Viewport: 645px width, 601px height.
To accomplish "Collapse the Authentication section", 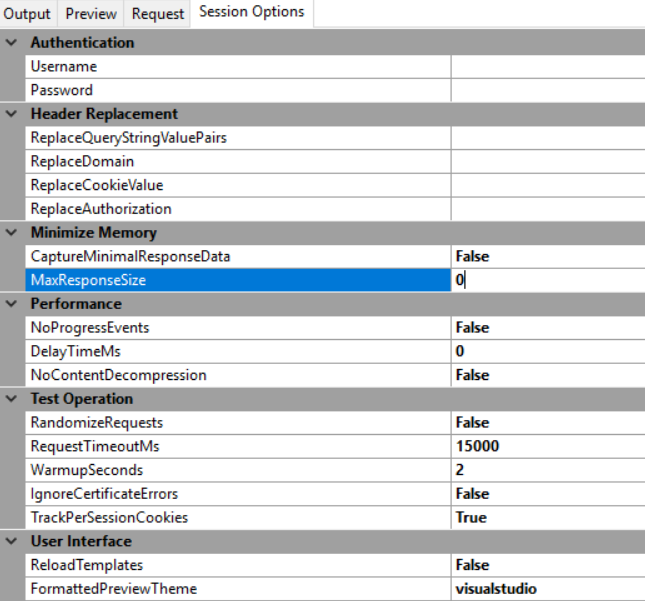I will point(12,43).
